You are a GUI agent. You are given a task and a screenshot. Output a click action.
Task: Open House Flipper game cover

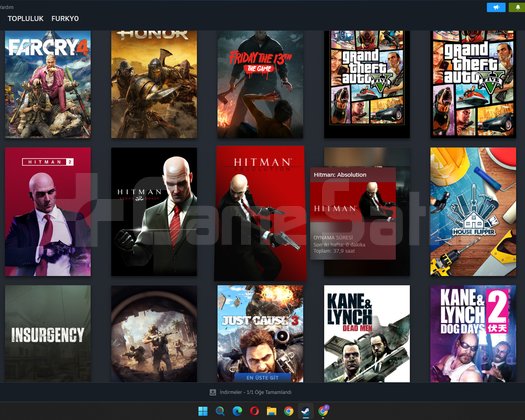point(473,212)
